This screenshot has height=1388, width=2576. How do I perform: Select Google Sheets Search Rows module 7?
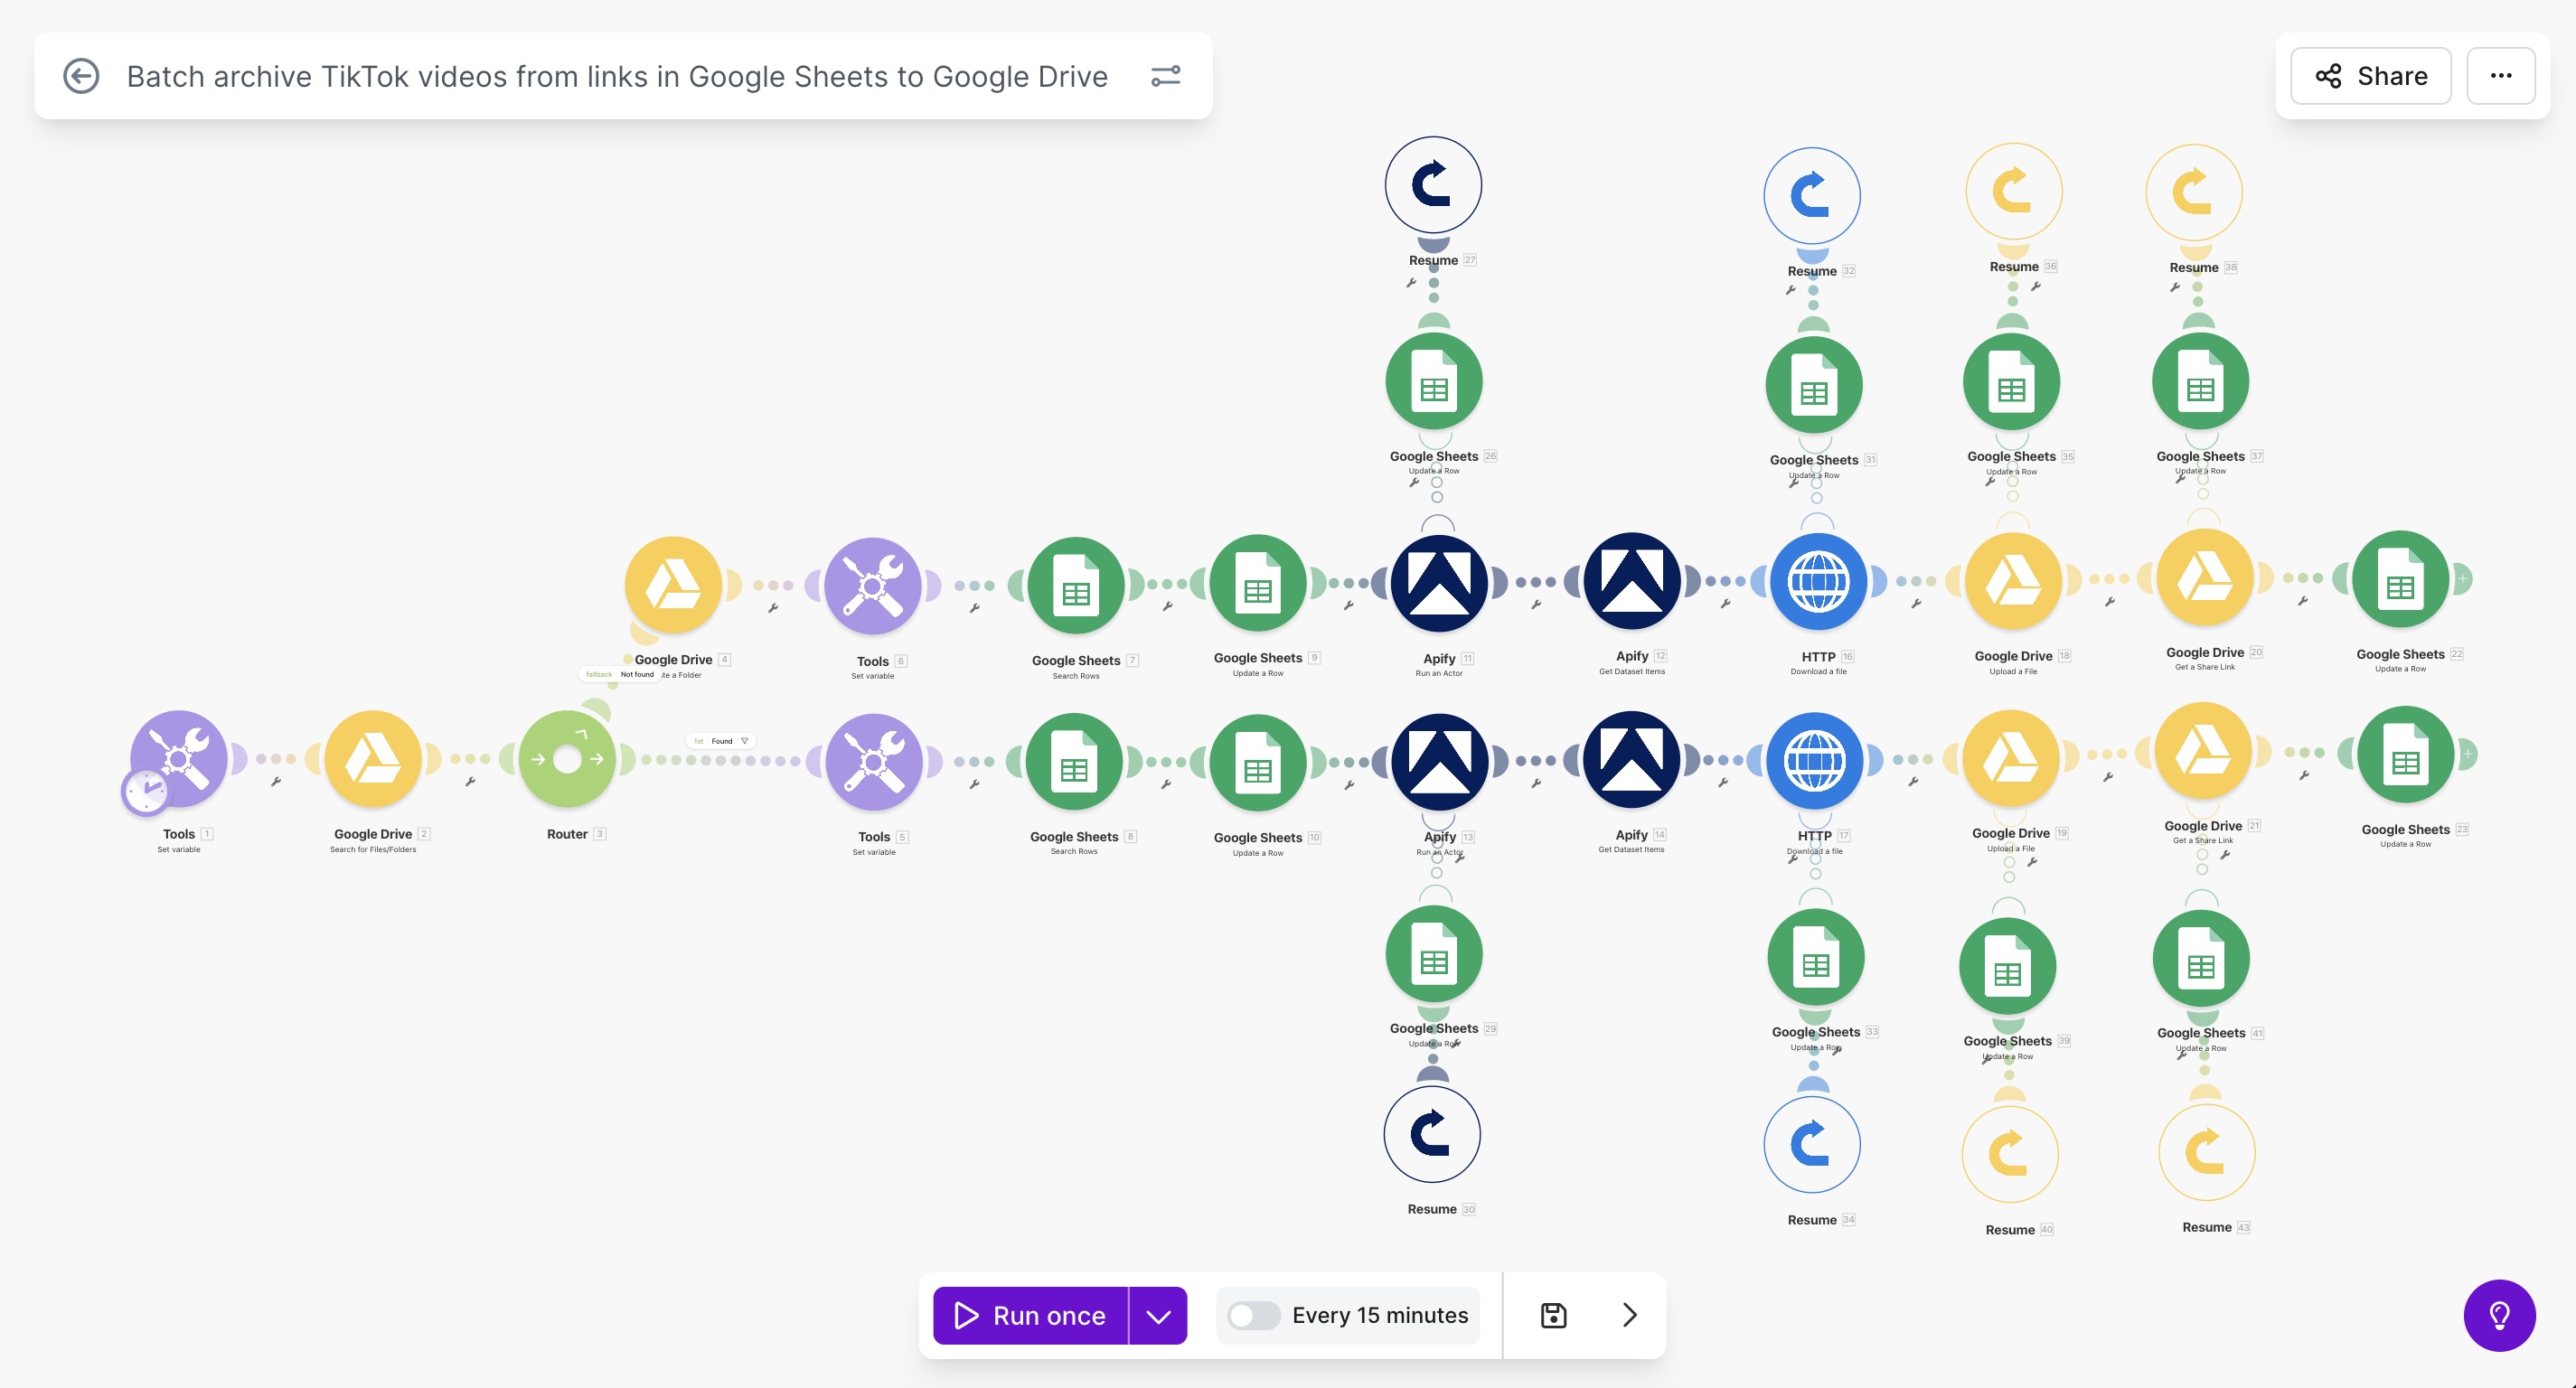point(1075,586)
